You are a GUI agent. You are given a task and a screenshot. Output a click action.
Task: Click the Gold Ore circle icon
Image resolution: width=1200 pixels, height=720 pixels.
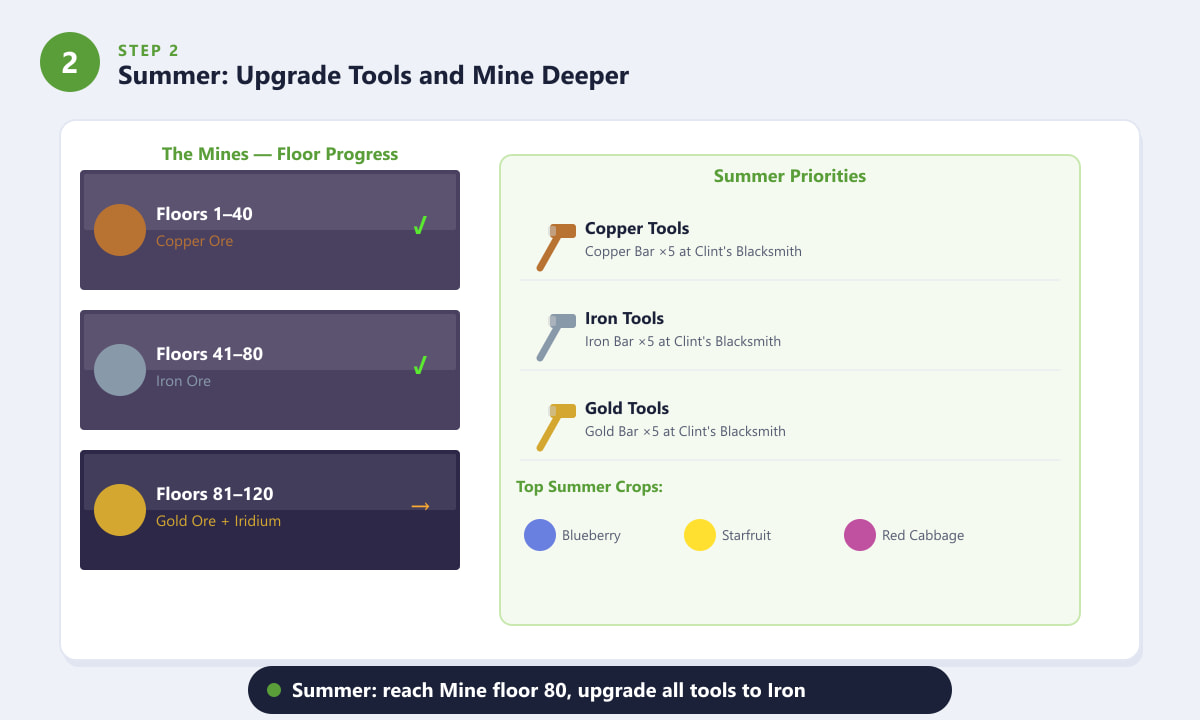[x=120, y=510]
